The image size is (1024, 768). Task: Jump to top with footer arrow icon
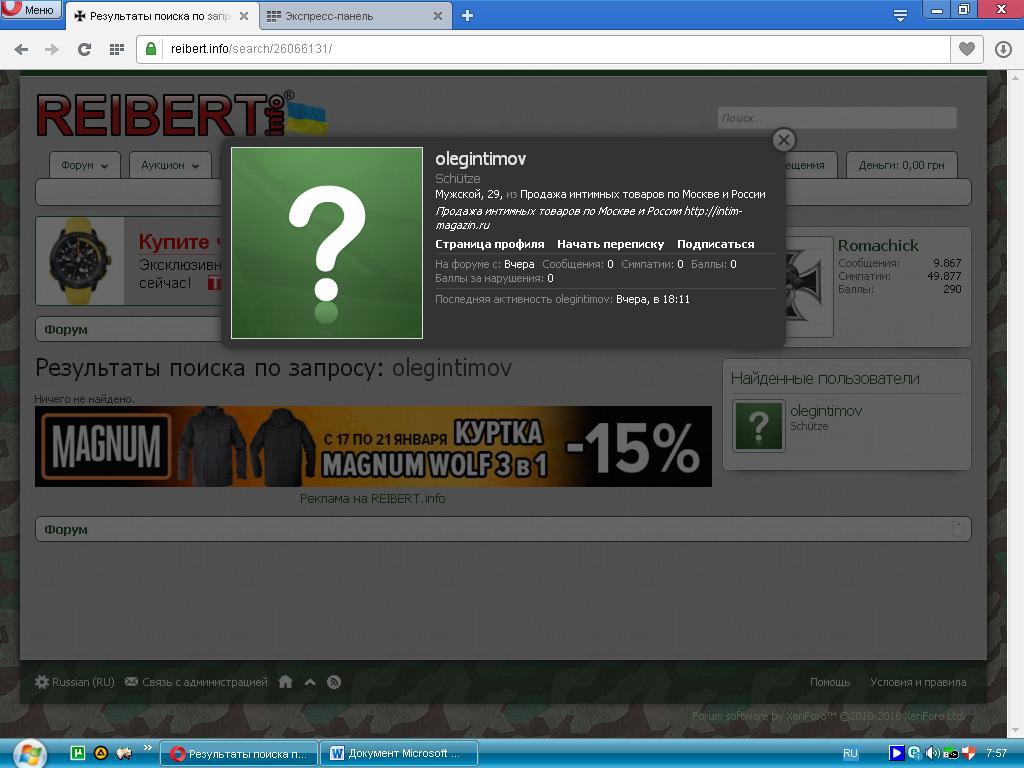[x=310, y=682]
